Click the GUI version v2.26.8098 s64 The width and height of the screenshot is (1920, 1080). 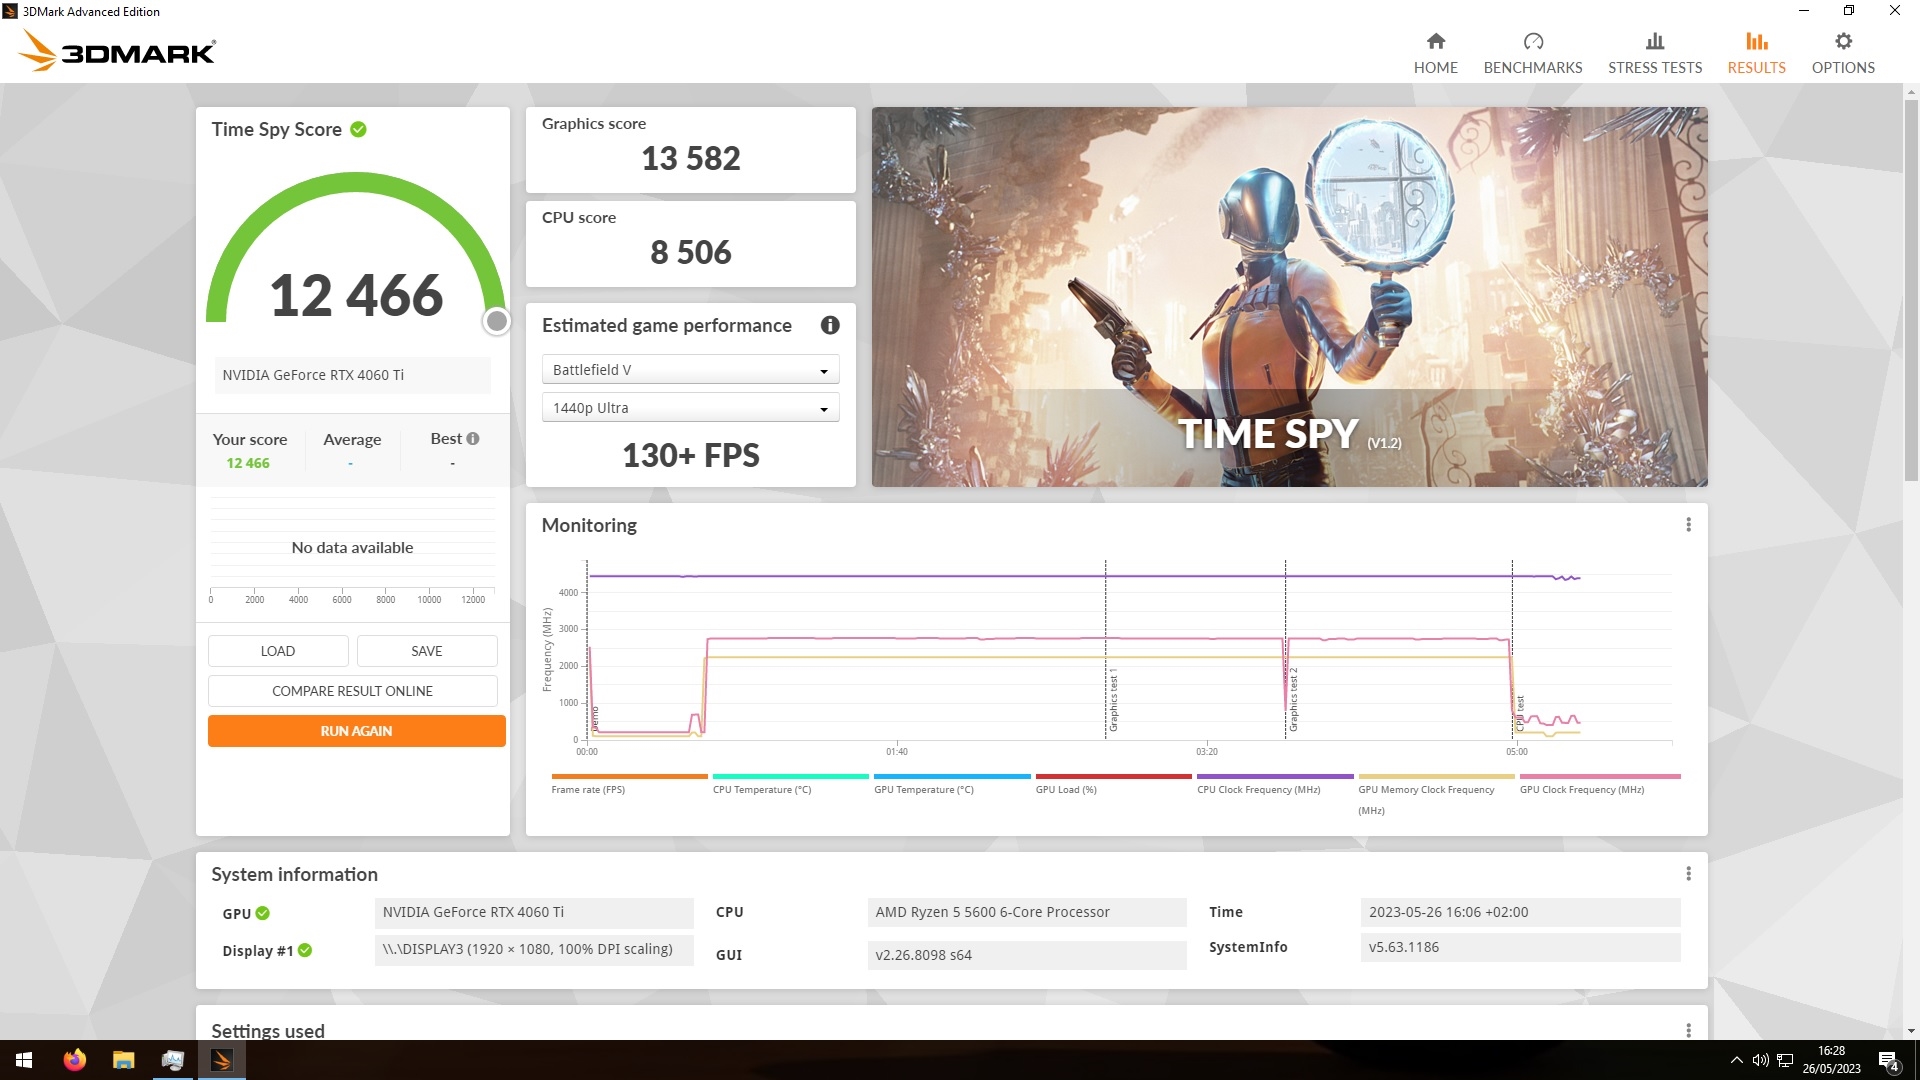[1027, 955]
